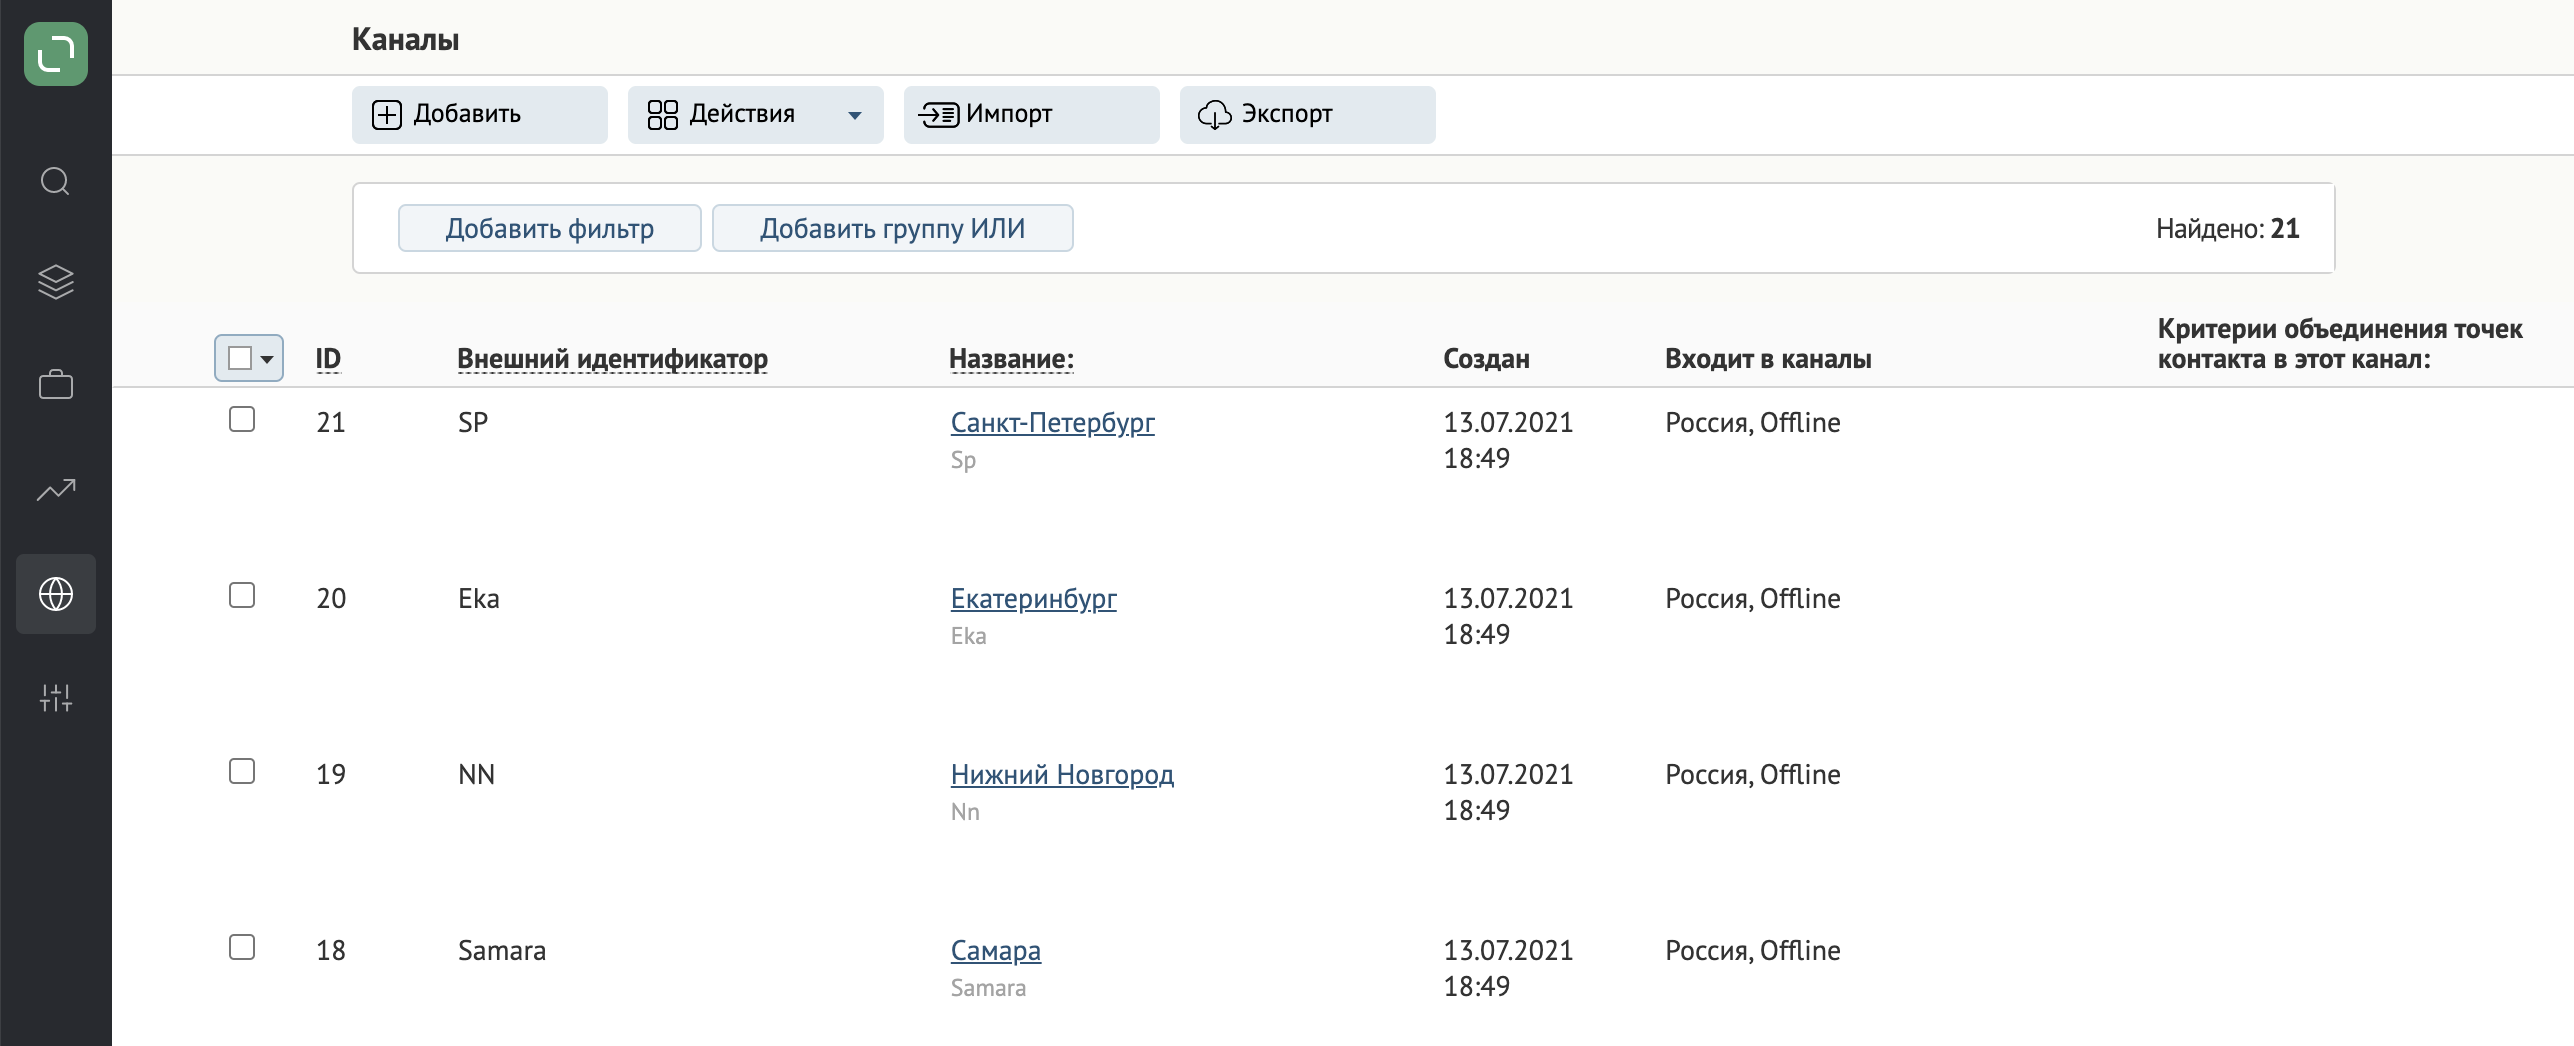Expand the select-all checkbox dropdown arrow
Image resolution: width=2574 pixels, height=1046 pixels.
267,359
